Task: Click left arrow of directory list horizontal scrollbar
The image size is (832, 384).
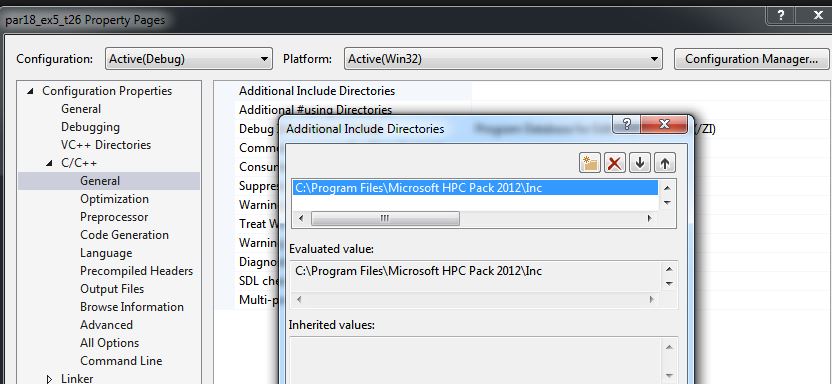Action: [x=301, y=219]
